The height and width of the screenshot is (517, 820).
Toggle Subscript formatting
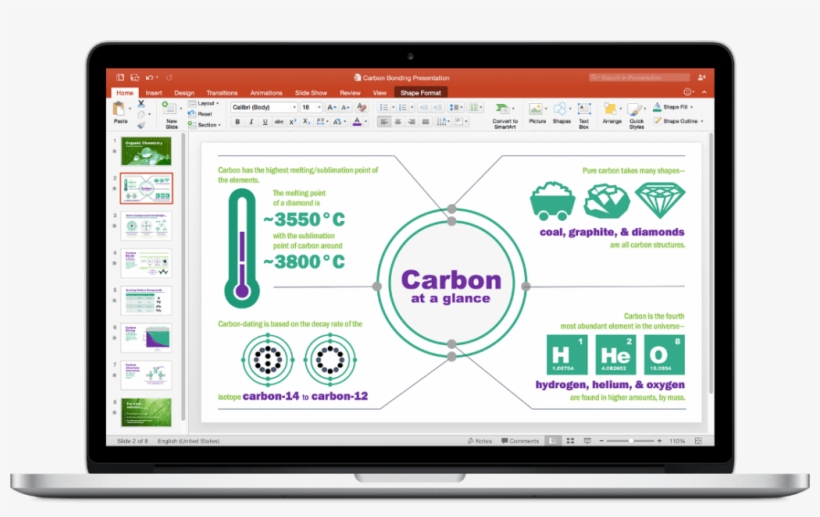pyautogui.click(x=306, y=122)
